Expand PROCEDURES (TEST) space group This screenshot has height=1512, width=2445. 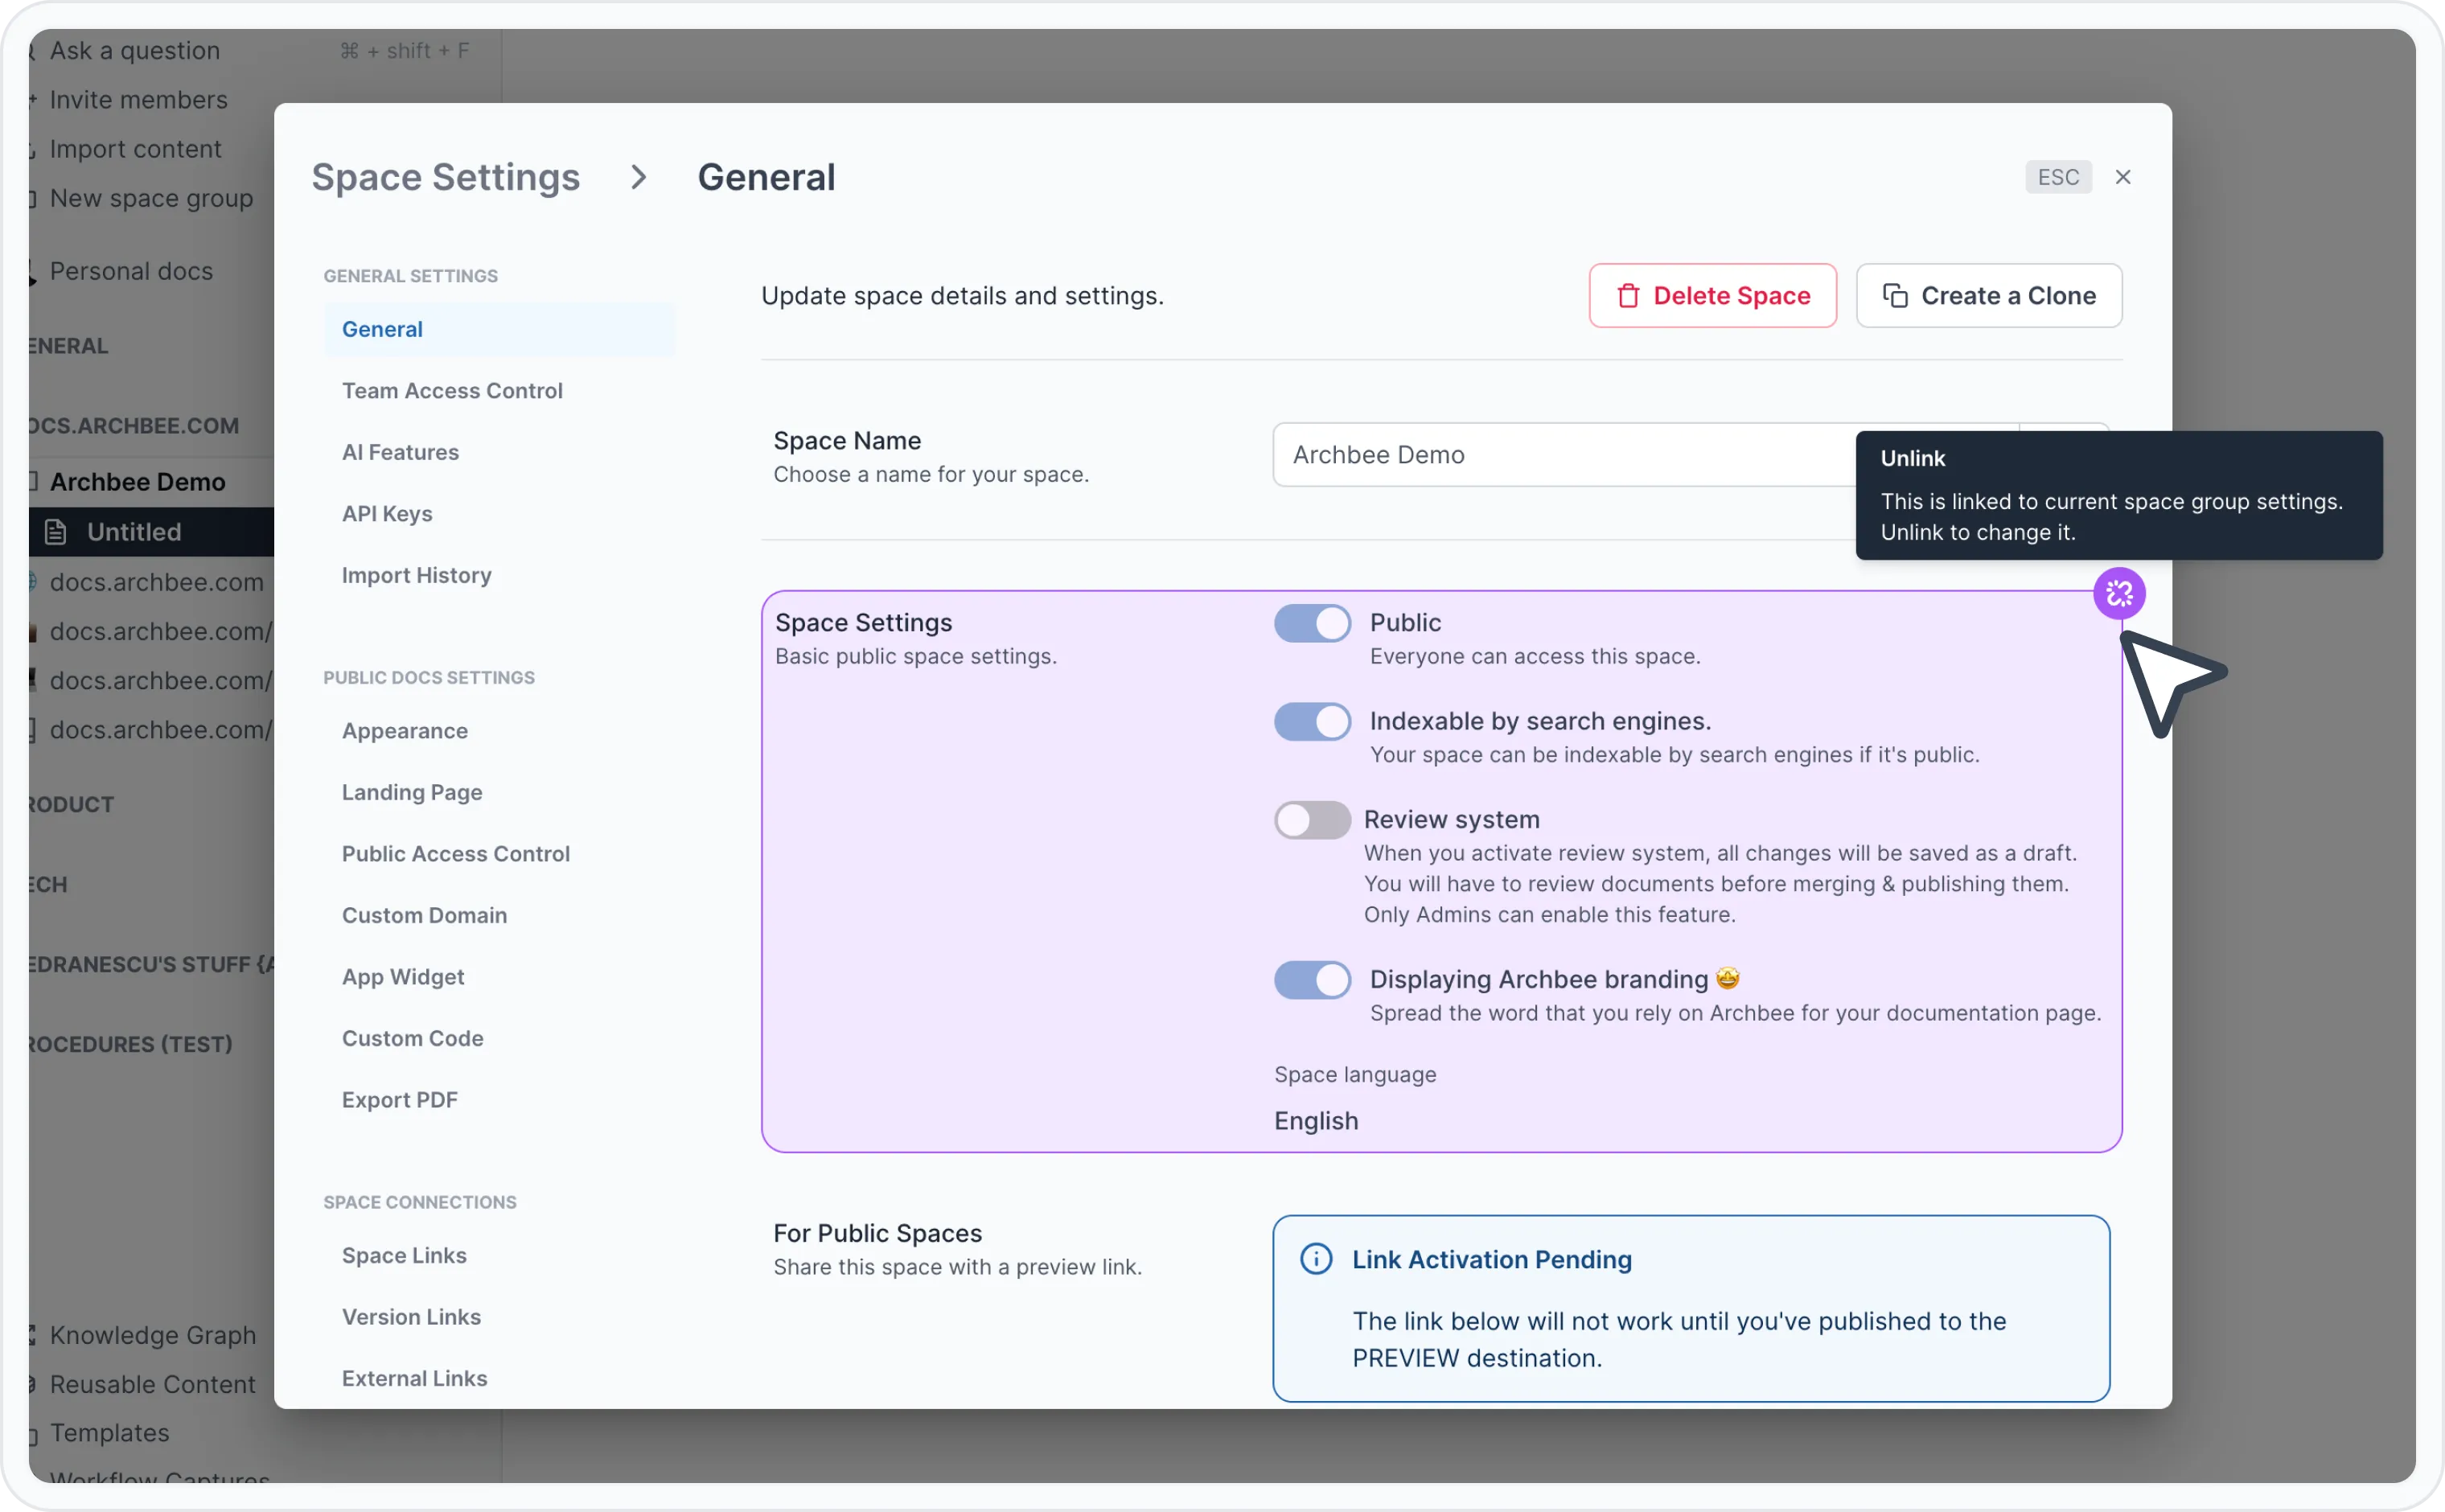coord(130,1044)
